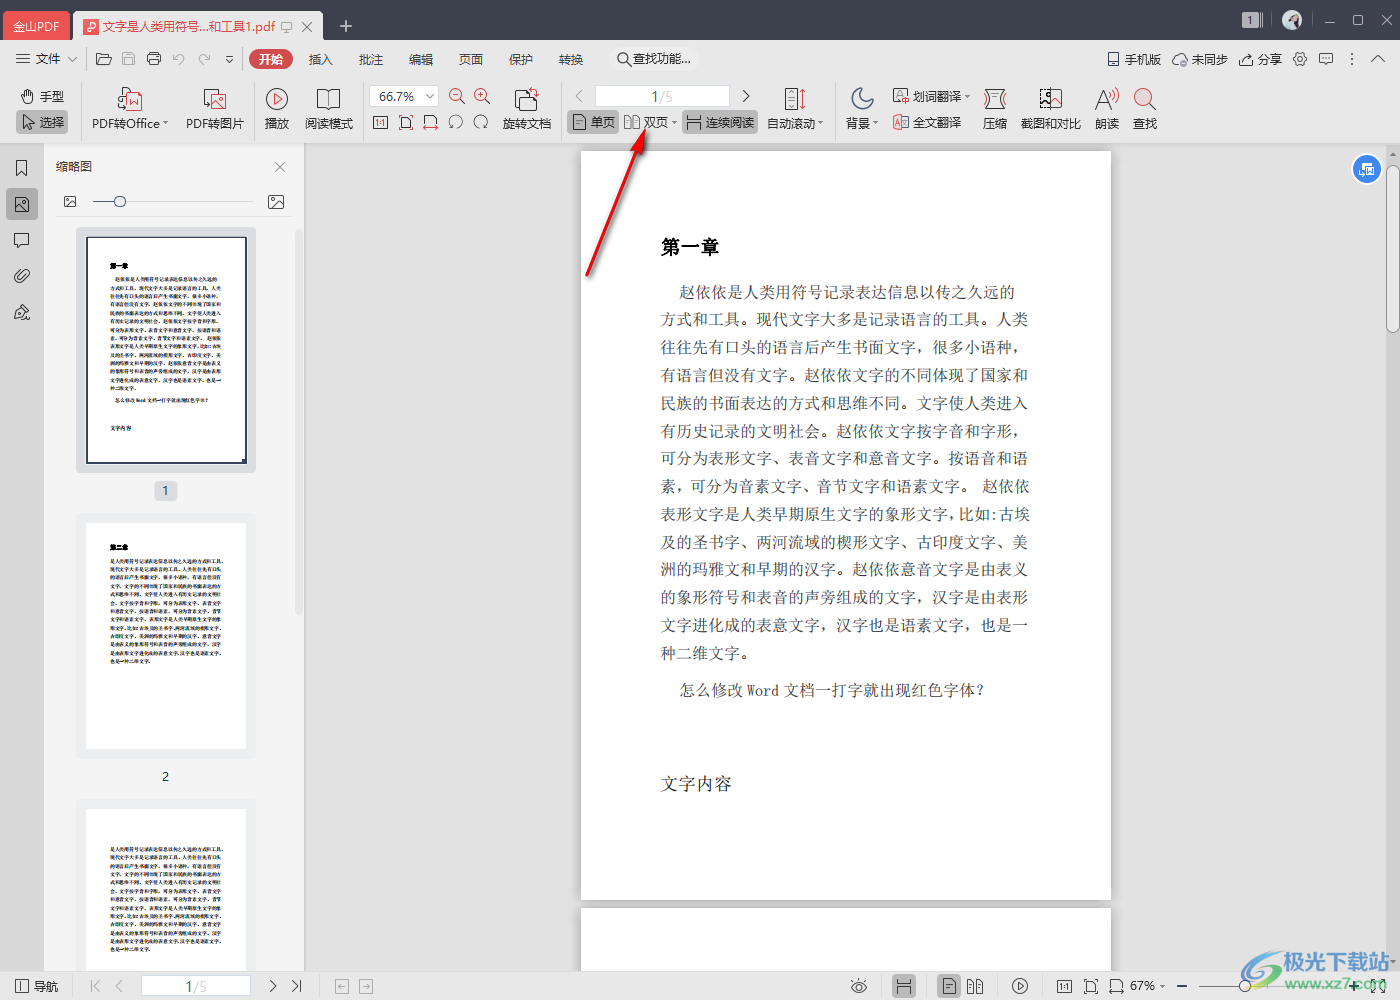Rotate page counterclockwise in toolbar
Screen dimensions: 1400x1000
pos(456,122)
